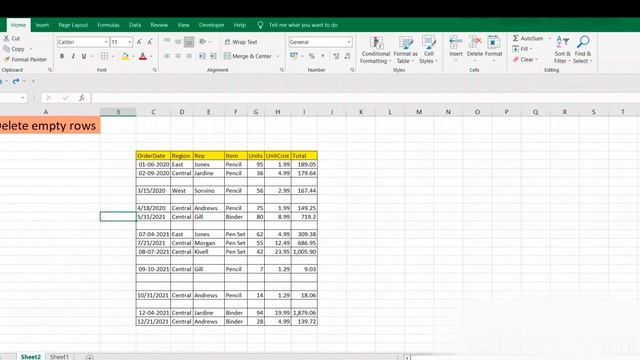The height and width of the screenshot is (360, 640).
Task: Apply the Fill Color bucket
Action: pyautogui.click(x=125, y=56)
